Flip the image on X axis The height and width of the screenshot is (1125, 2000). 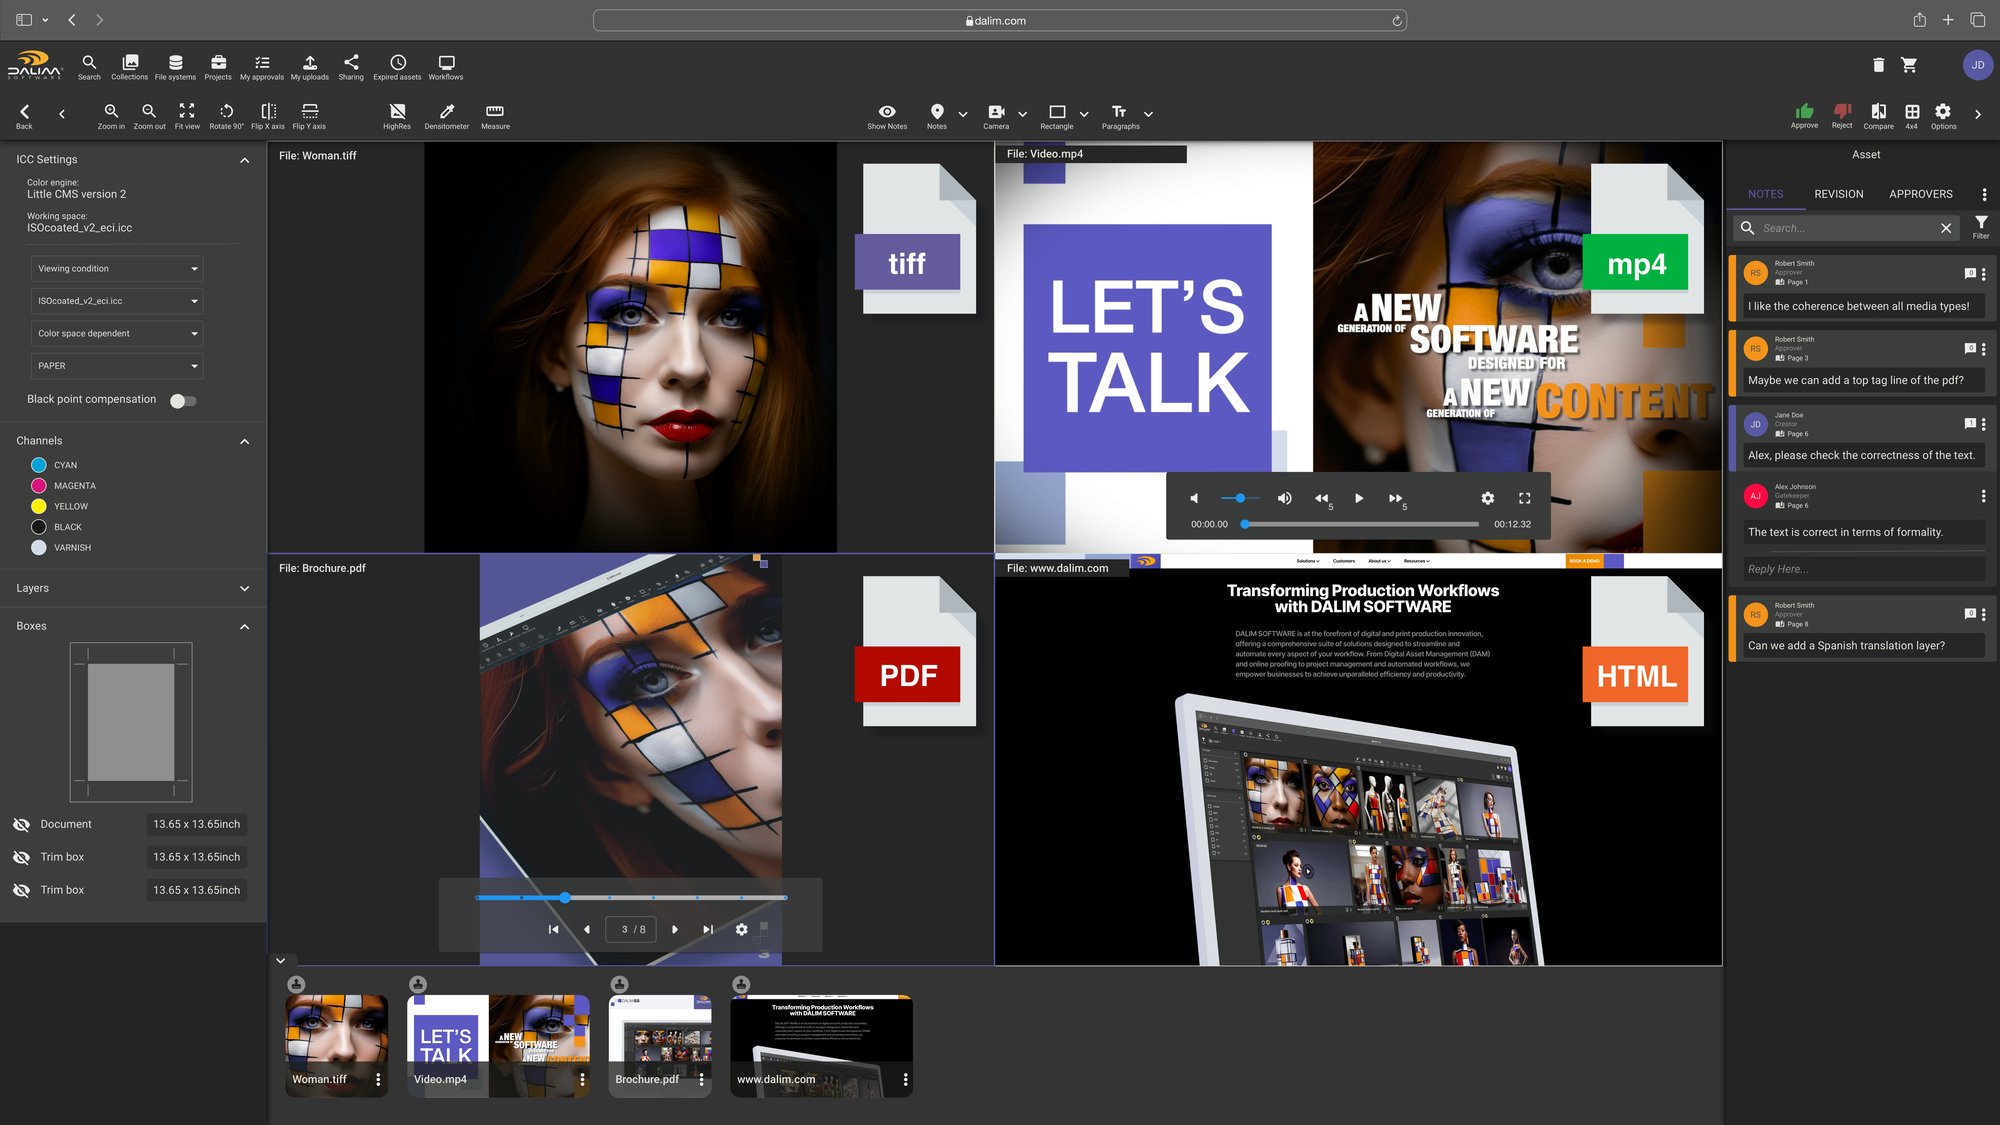coord(268,116)
